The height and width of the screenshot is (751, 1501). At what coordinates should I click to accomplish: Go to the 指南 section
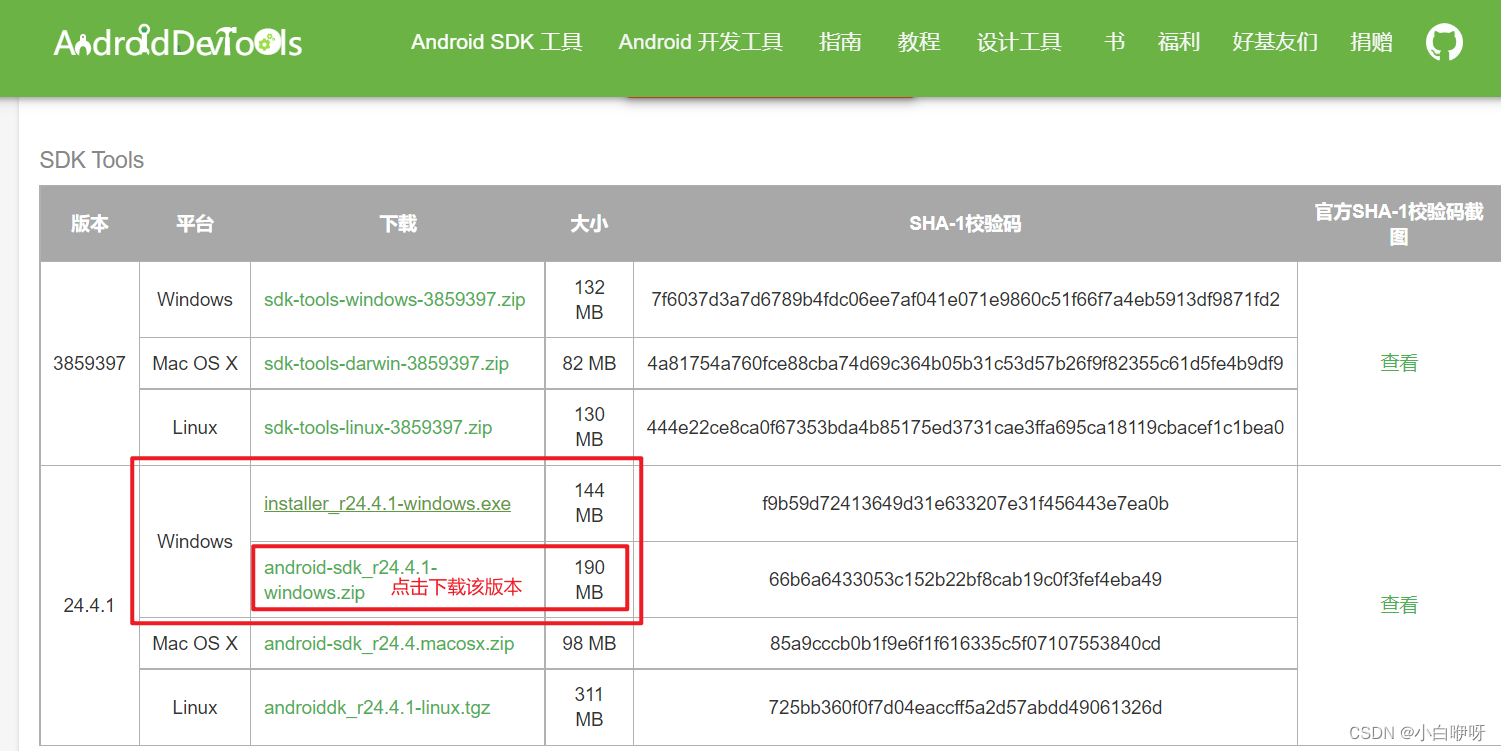(x=840, y=42)
